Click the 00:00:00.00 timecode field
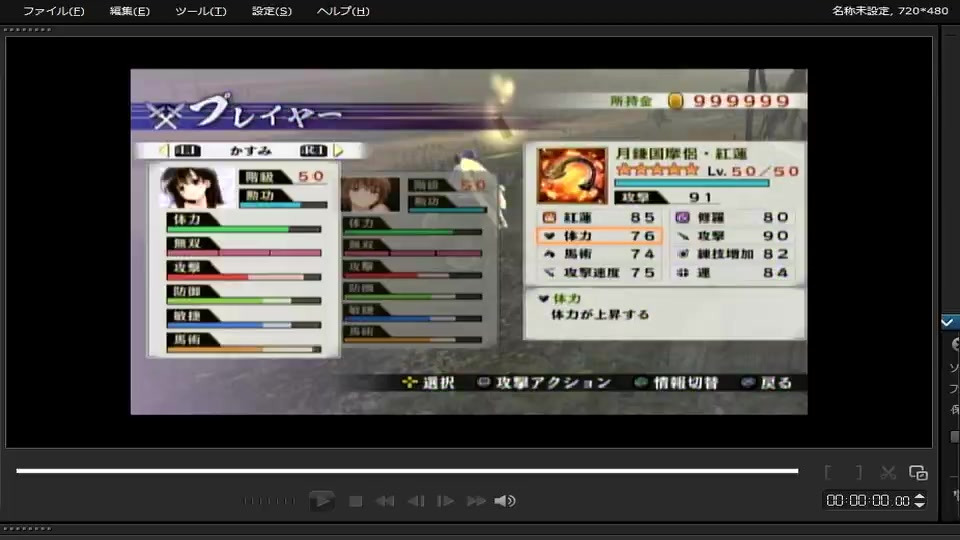This screenshot has width=960, height=540. (868, 501)
